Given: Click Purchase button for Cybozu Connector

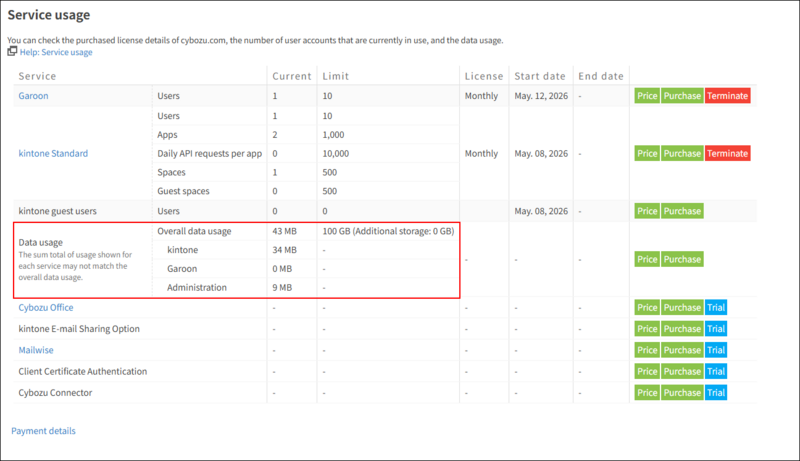Looking at the screenshot, I should pyautogui.click(x=682, y=393).
